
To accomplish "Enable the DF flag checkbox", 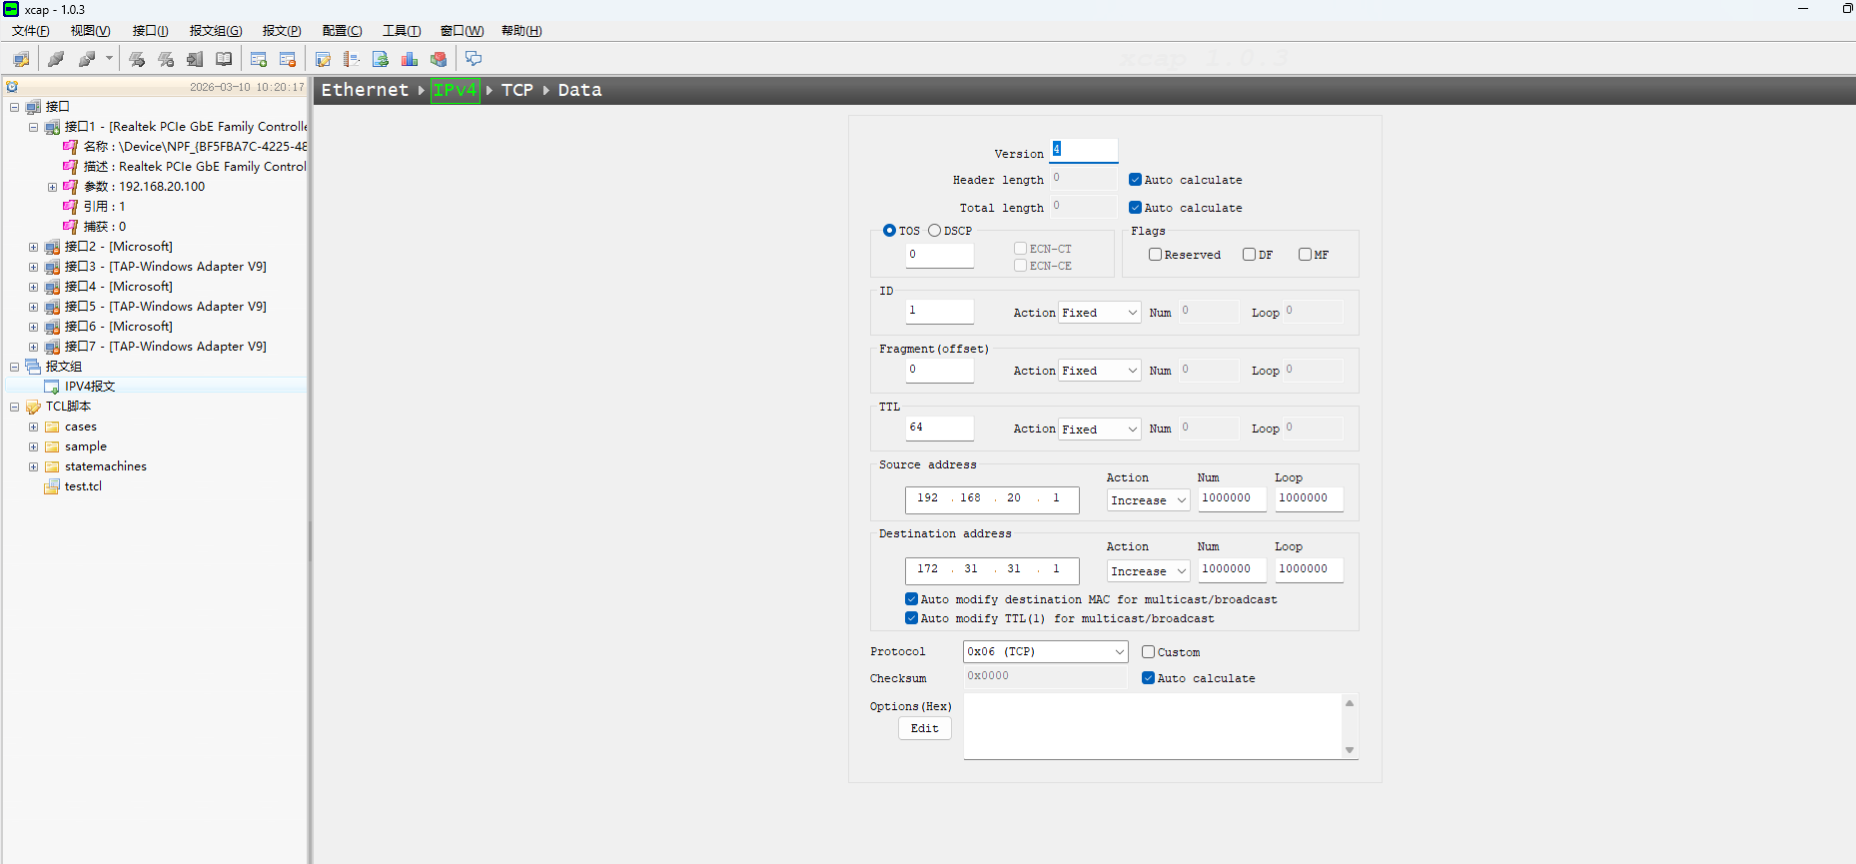I will [x=1249, y=255].
